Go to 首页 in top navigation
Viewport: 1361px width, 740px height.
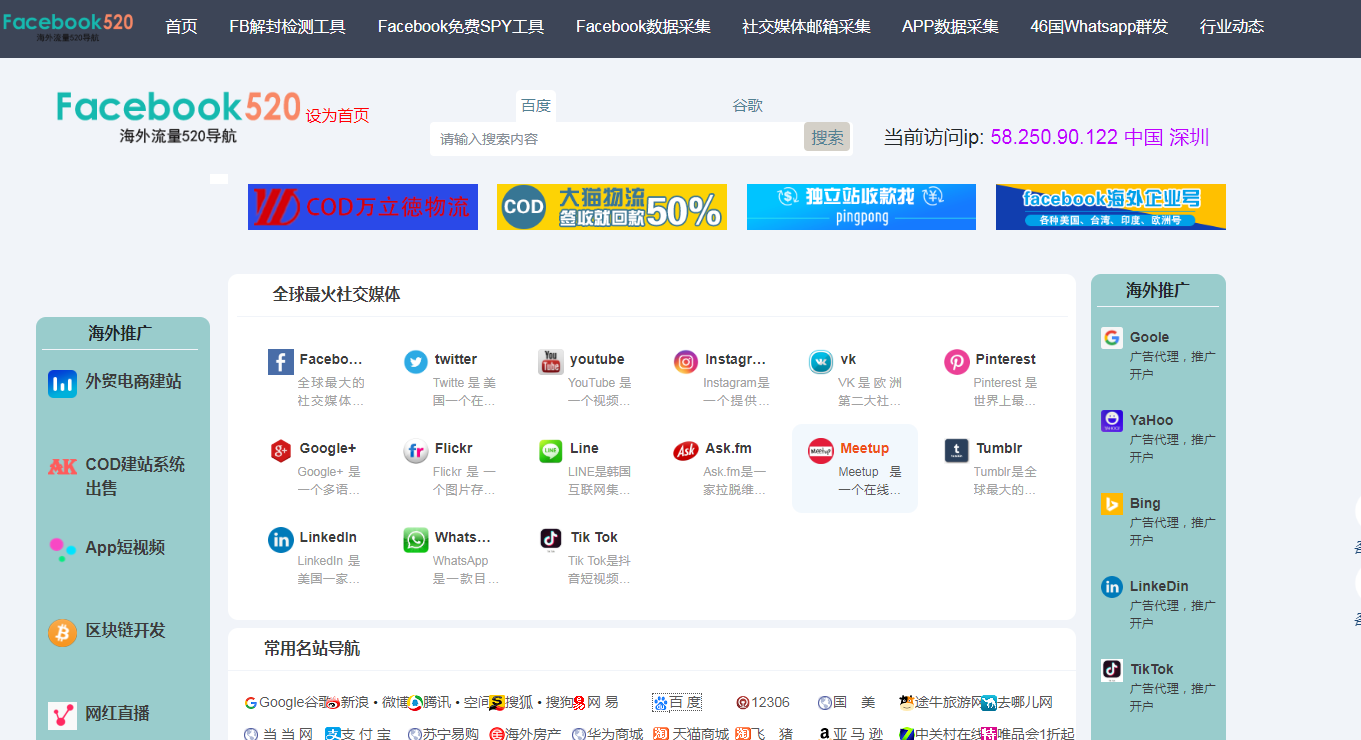click(x=181, y=27)
